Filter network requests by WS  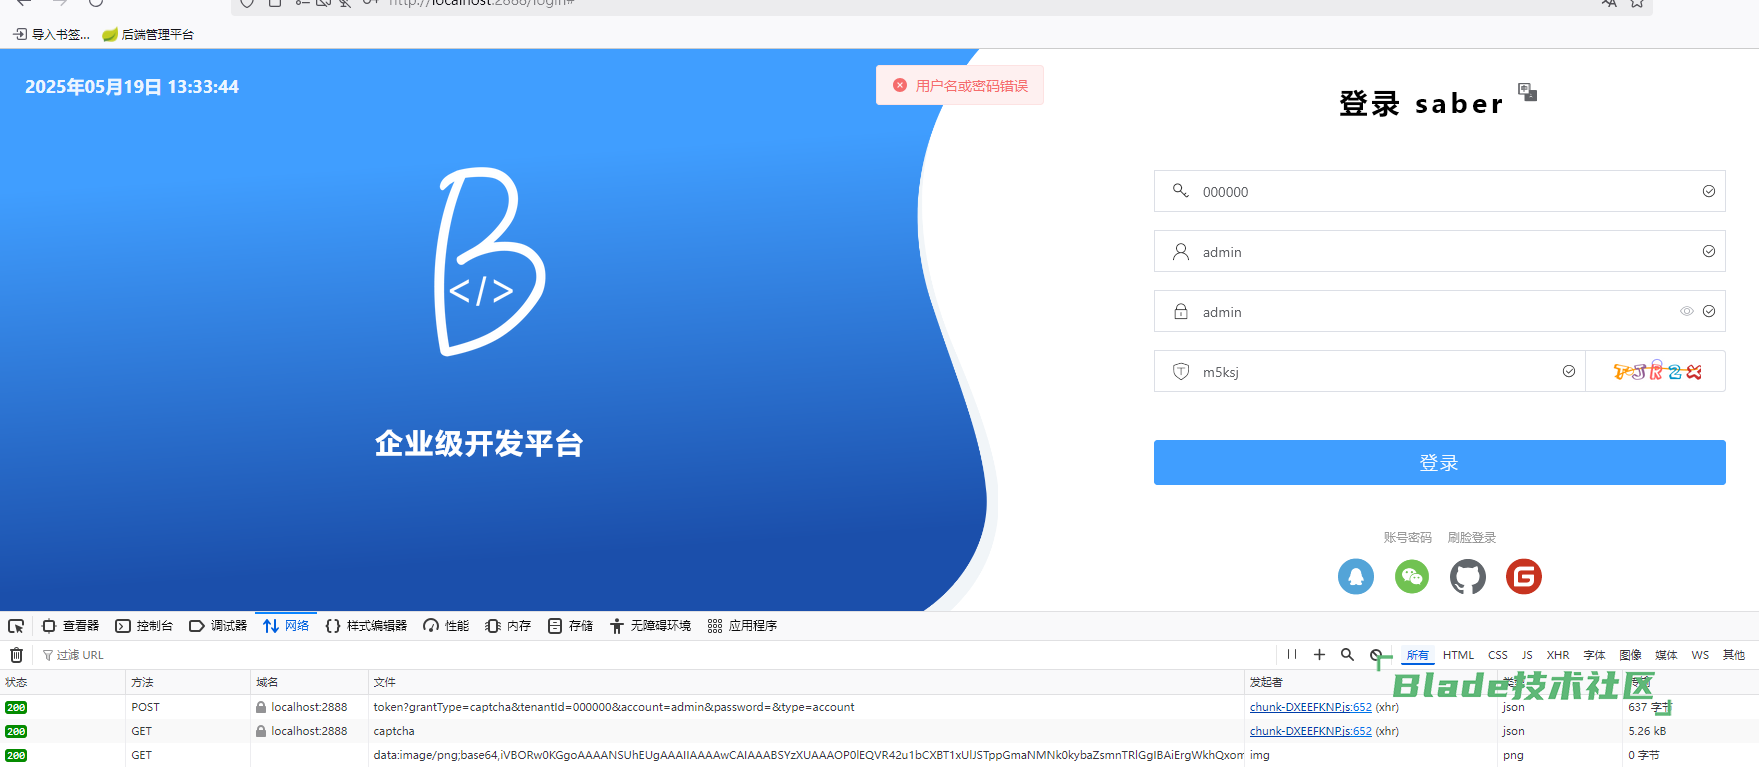tap(1700, 655)
